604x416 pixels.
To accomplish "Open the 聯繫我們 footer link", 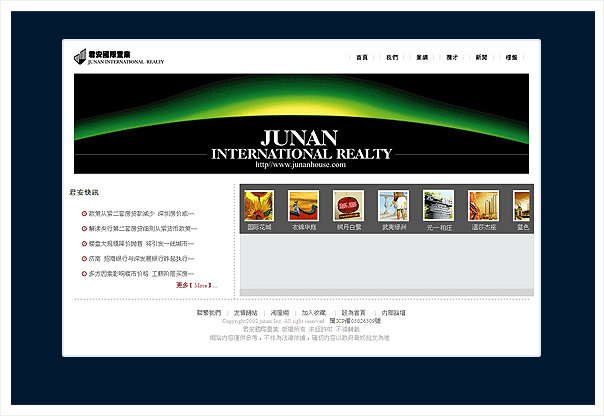I will point(209,313).
